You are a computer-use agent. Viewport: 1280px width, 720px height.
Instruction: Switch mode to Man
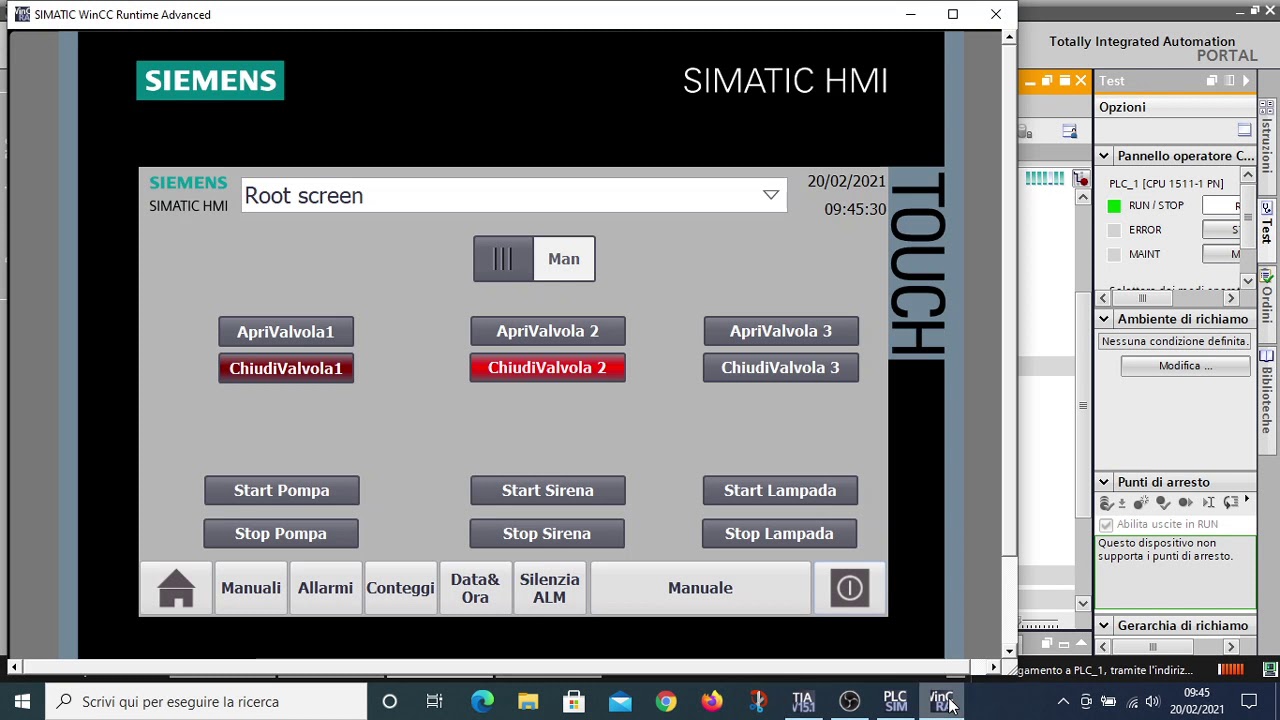(x=564, y=259)
